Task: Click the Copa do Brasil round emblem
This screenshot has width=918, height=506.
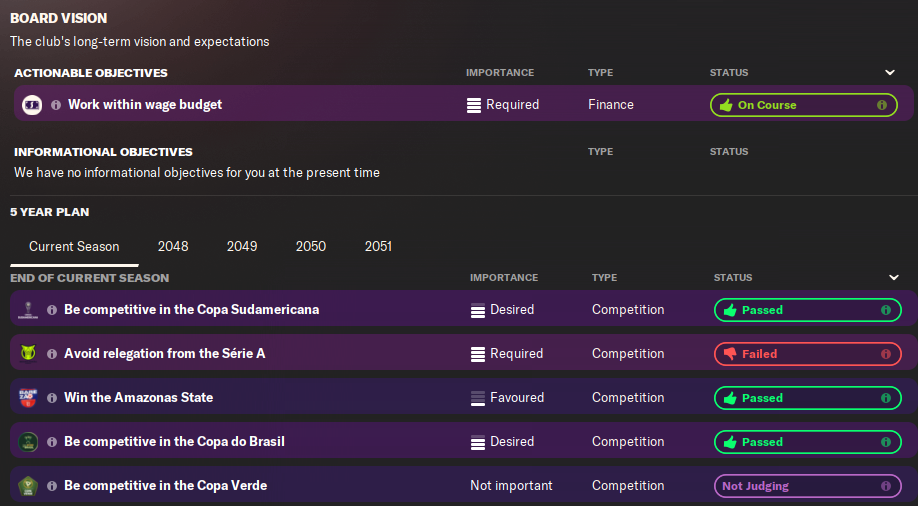Action: pos(28,442)
